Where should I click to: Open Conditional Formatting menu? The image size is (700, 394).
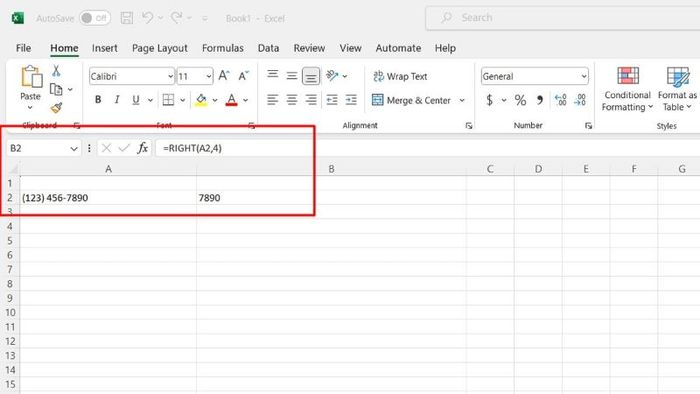point(627,88)
